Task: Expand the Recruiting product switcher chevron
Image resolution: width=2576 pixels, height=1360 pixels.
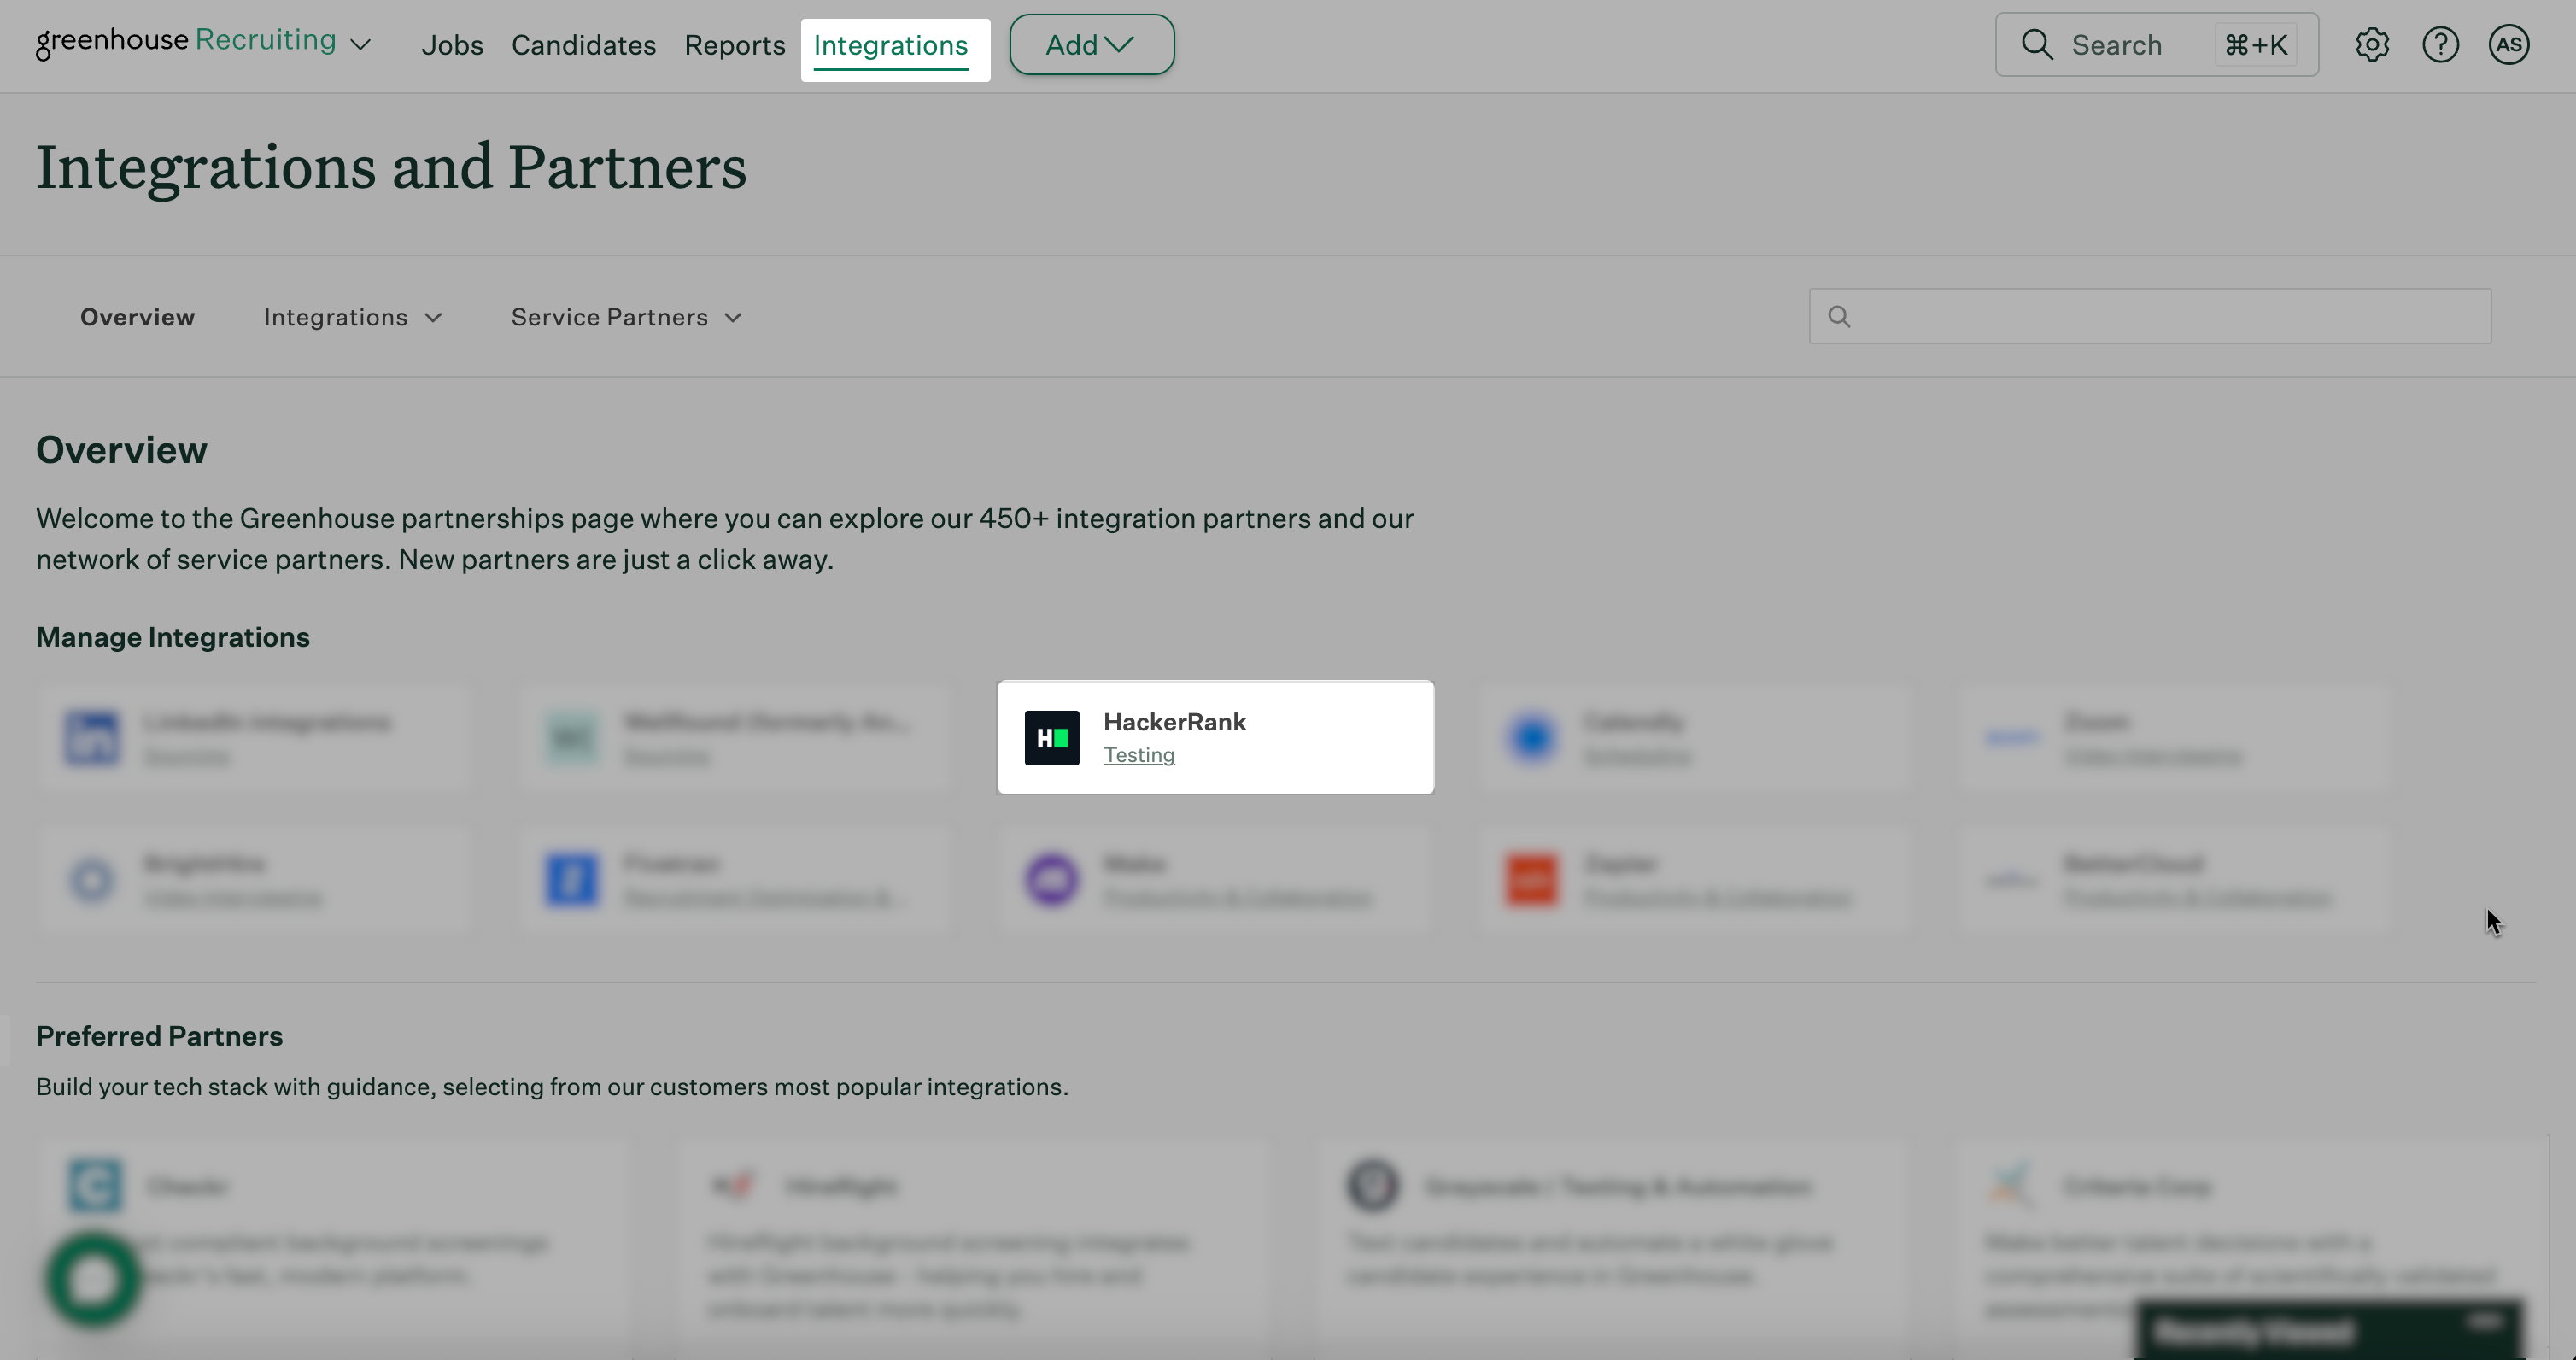Action: coord(361,45)
